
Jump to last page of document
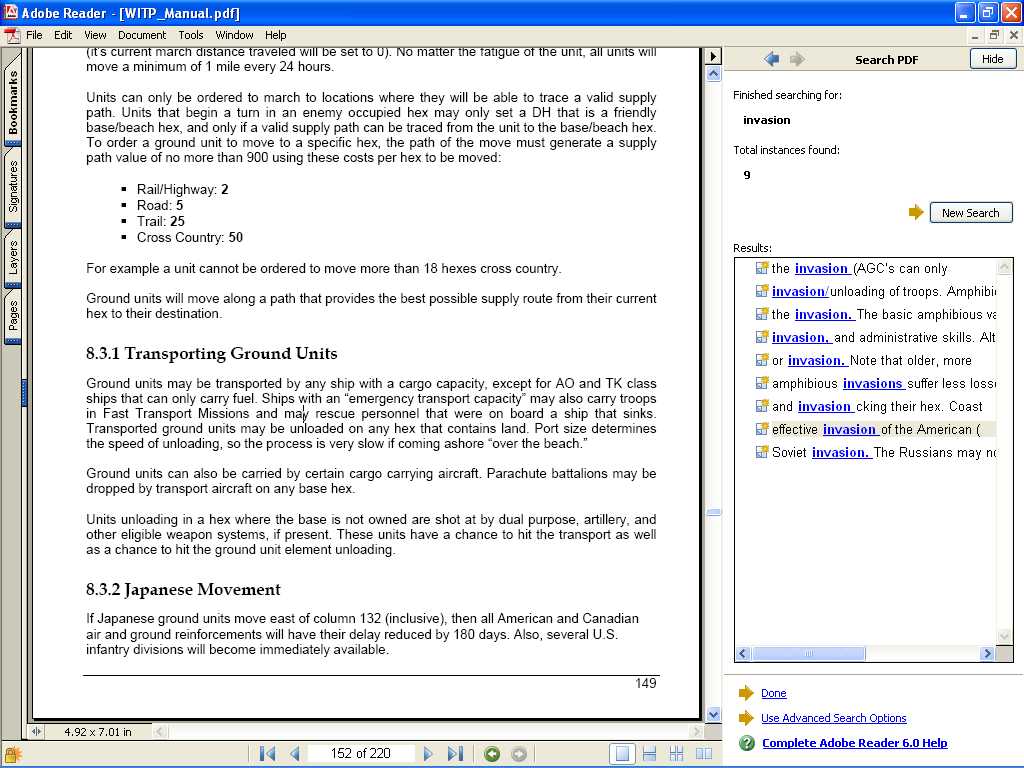pyautogui.click(x=455, y=754)
